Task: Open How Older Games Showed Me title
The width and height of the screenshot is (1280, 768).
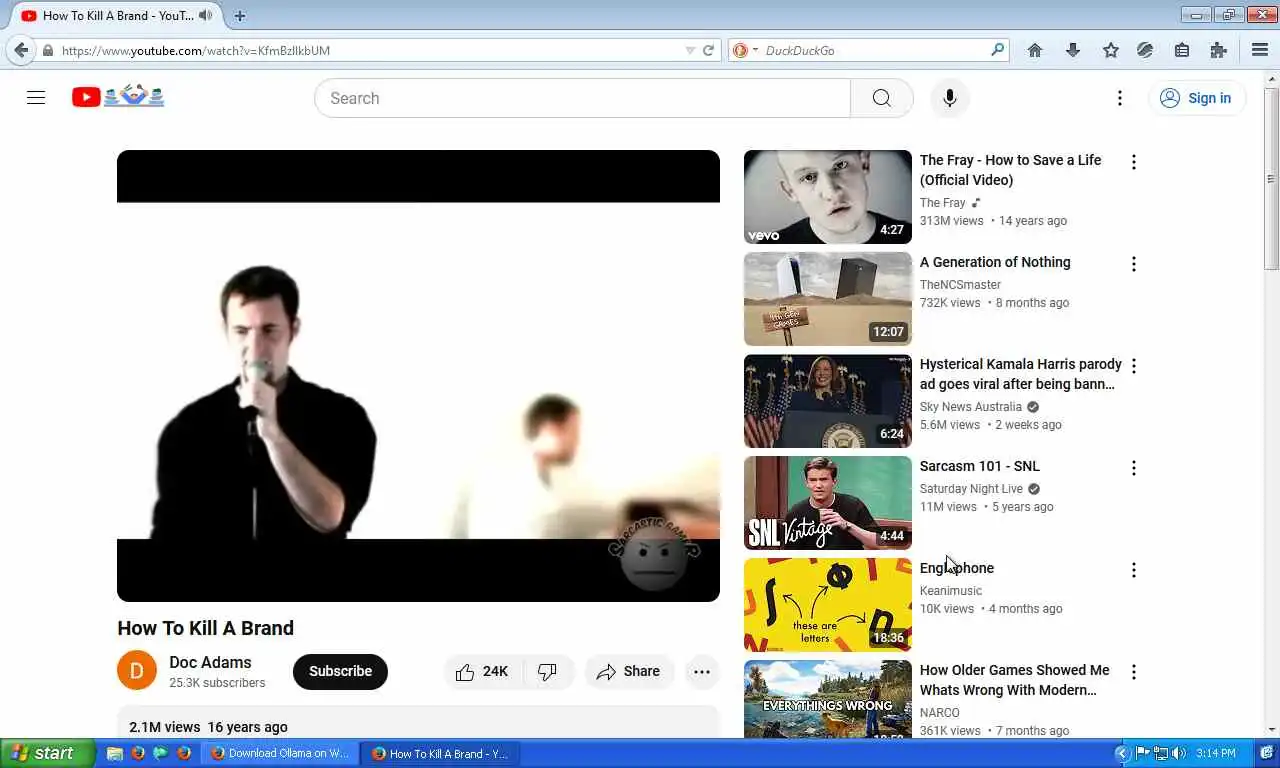Action: click(x=1015, y=680)
